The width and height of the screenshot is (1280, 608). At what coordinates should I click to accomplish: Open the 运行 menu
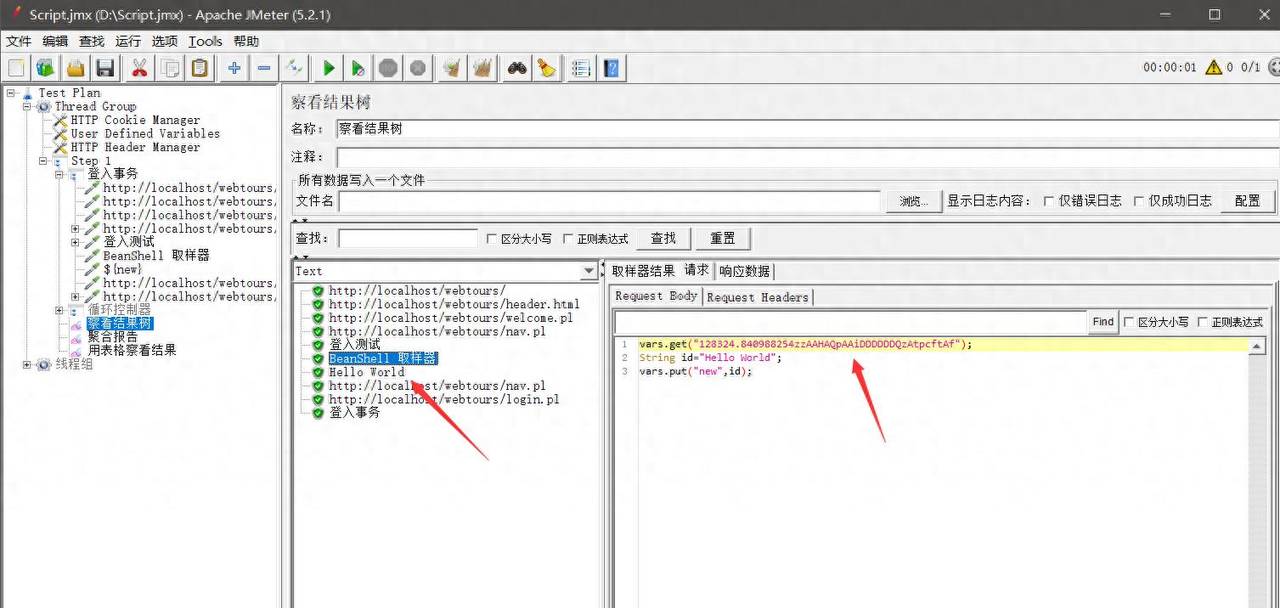coord(128,41)
